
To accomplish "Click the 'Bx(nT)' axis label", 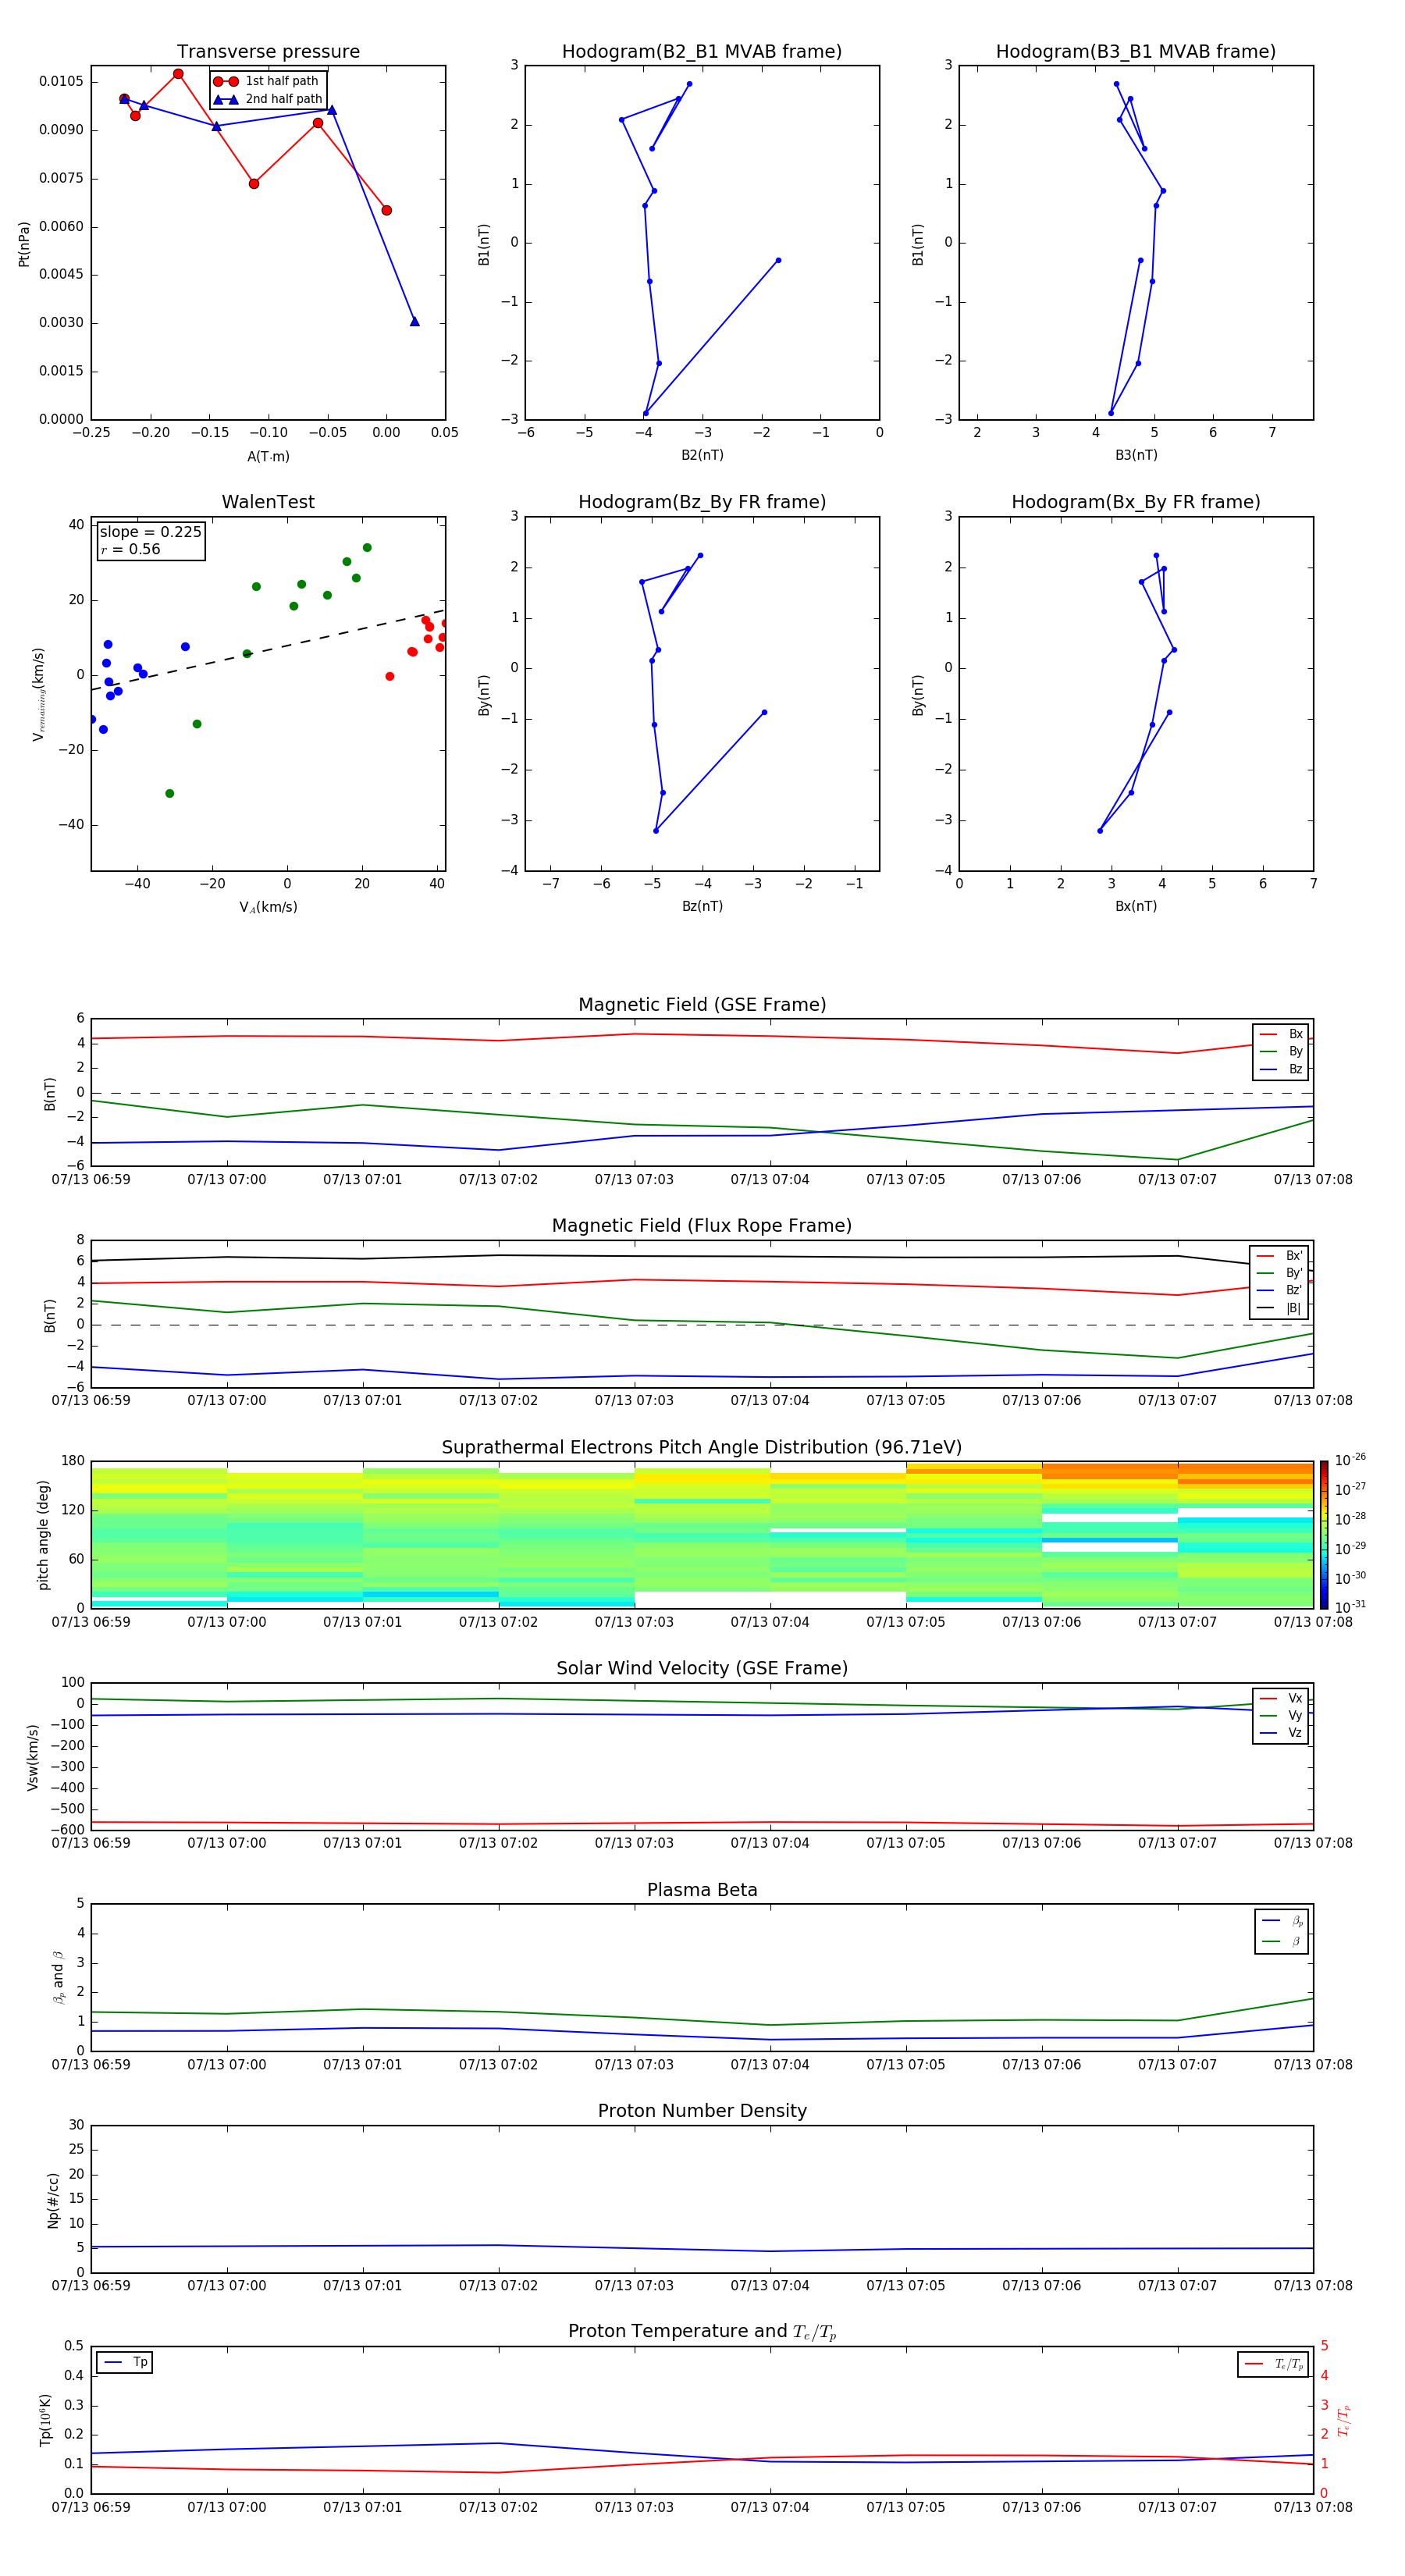I will pyautogui.click(x=1136, y=907).
